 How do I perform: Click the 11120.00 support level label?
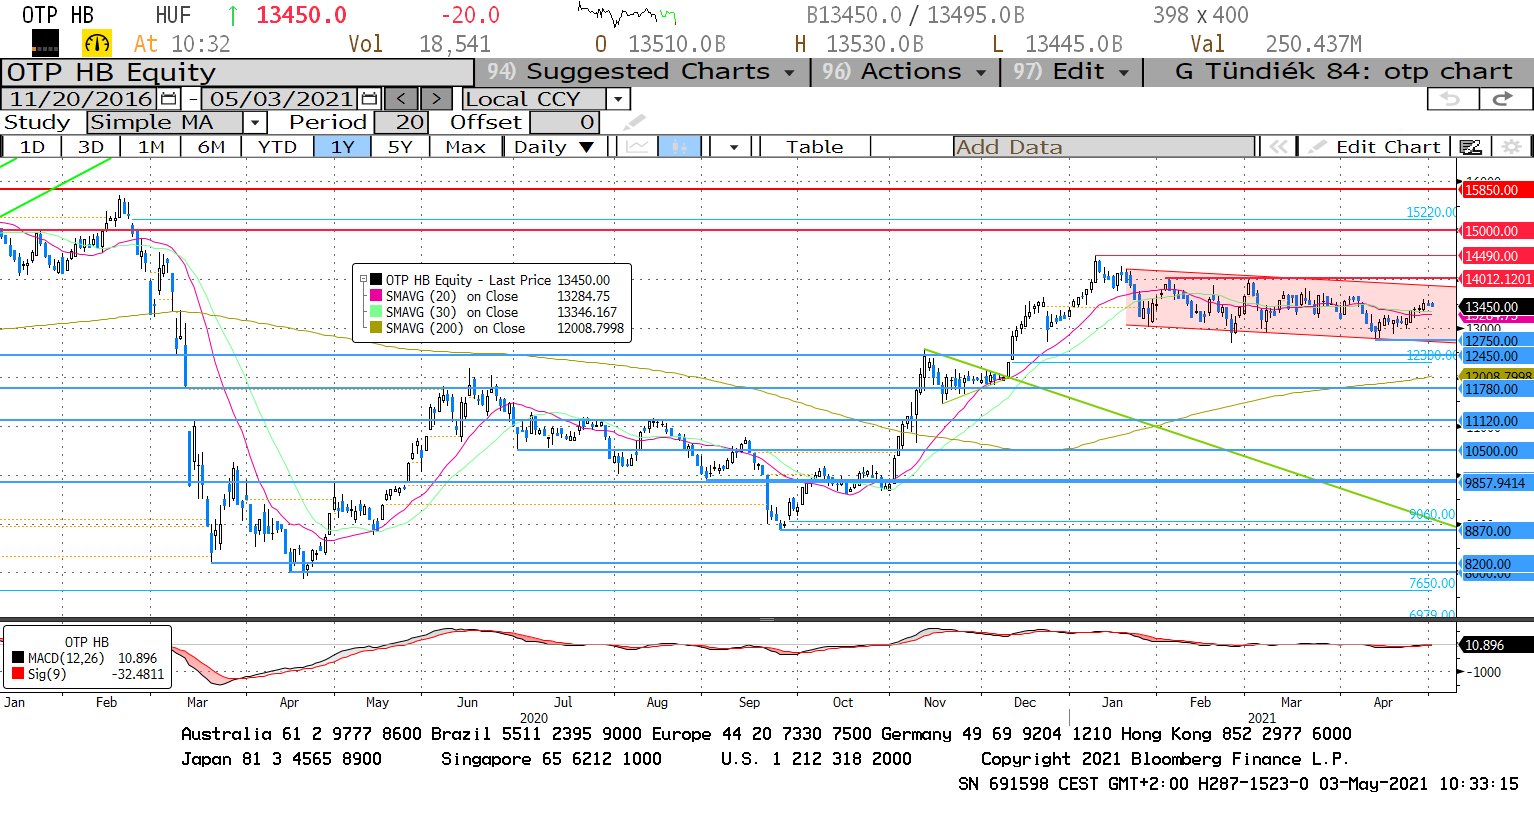coord(1495,421)
